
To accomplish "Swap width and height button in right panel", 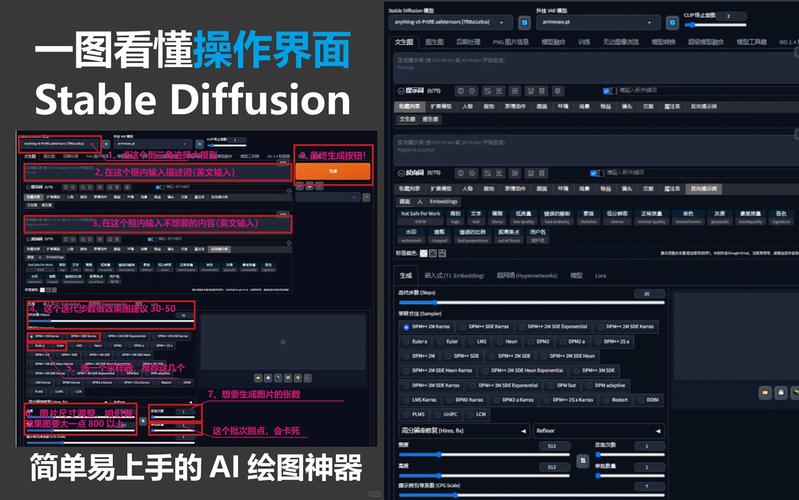I will coord(582,461).
